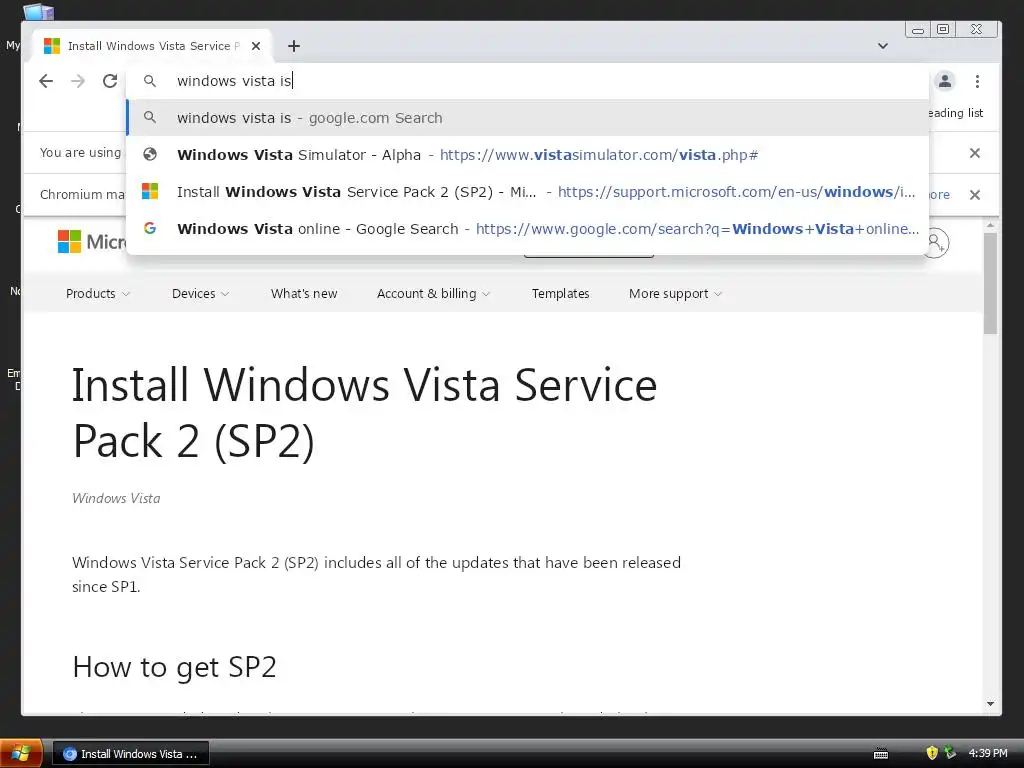Open the tab search dropdown arrow

(x=883, y=46)
